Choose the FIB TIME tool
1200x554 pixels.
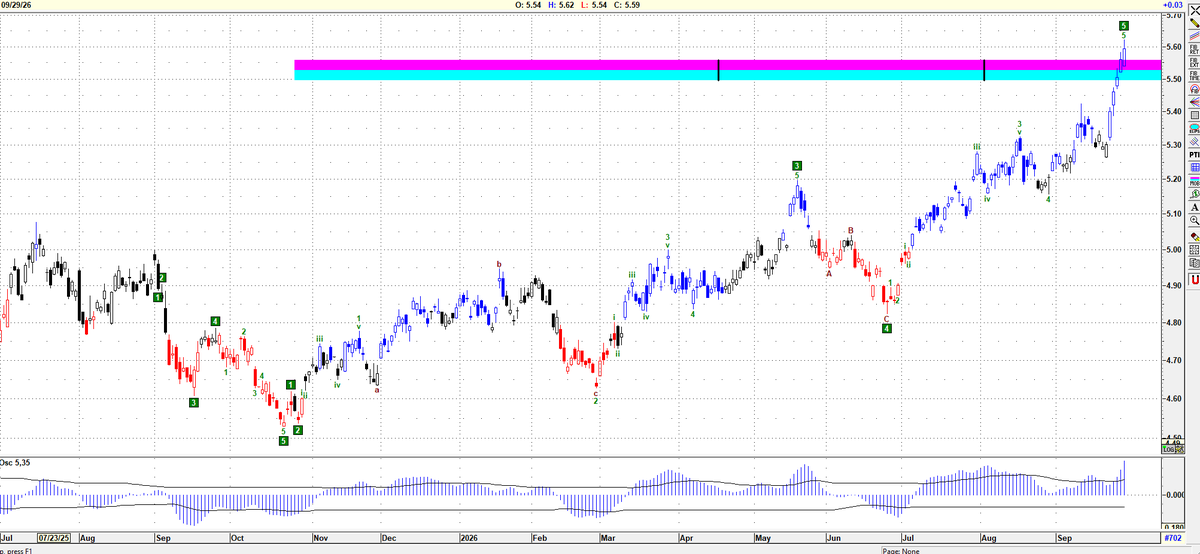(1193, 73)
